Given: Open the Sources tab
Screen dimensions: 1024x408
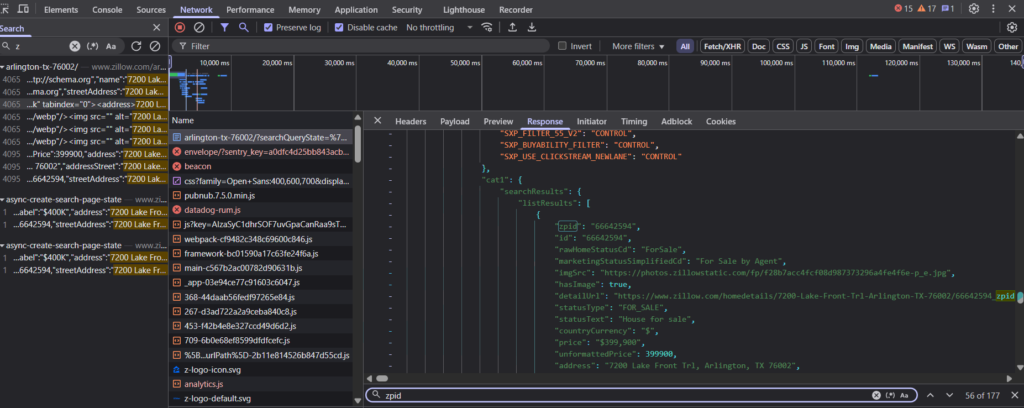Looking at the screenshot, I should (x=151, y=10).
